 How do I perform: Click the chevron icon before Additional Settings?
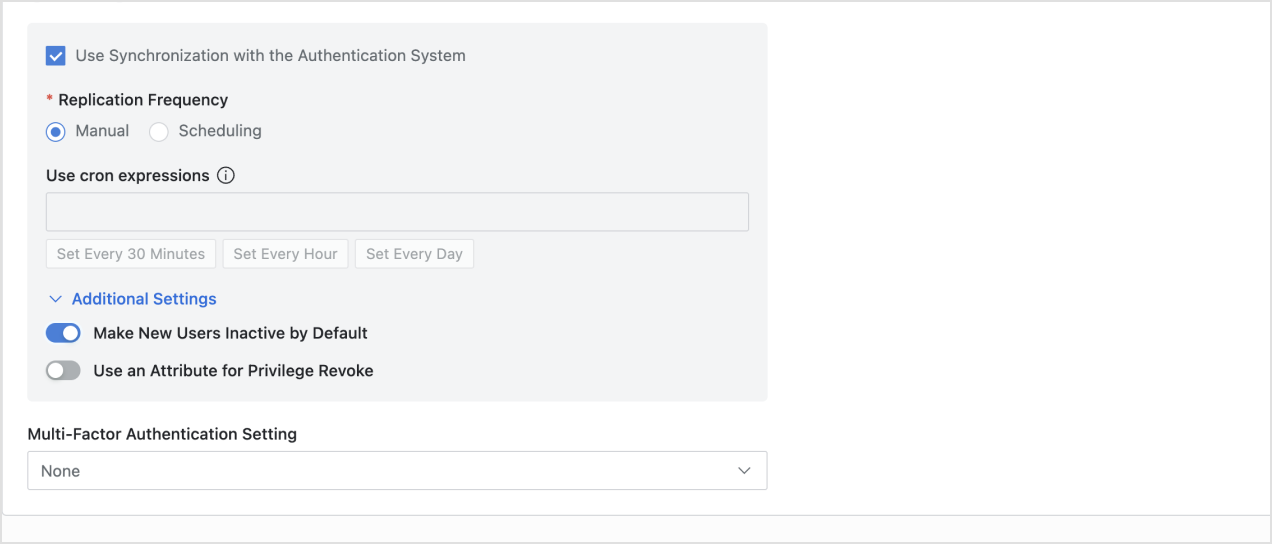click(56, 299)
